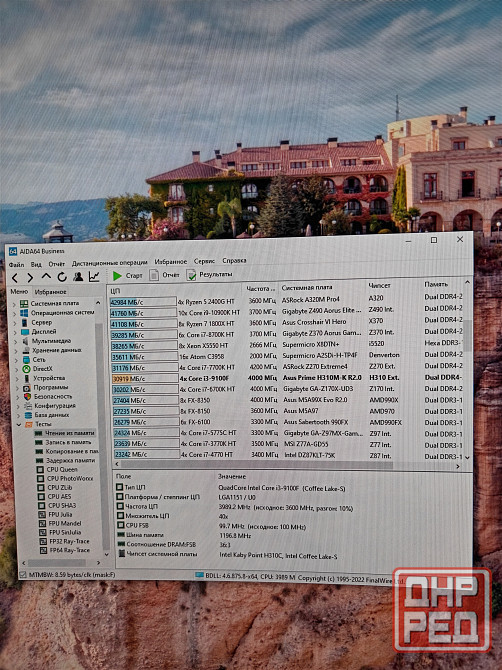
Task: Select Запись в память test item
Action: click(x=63, y=442)
